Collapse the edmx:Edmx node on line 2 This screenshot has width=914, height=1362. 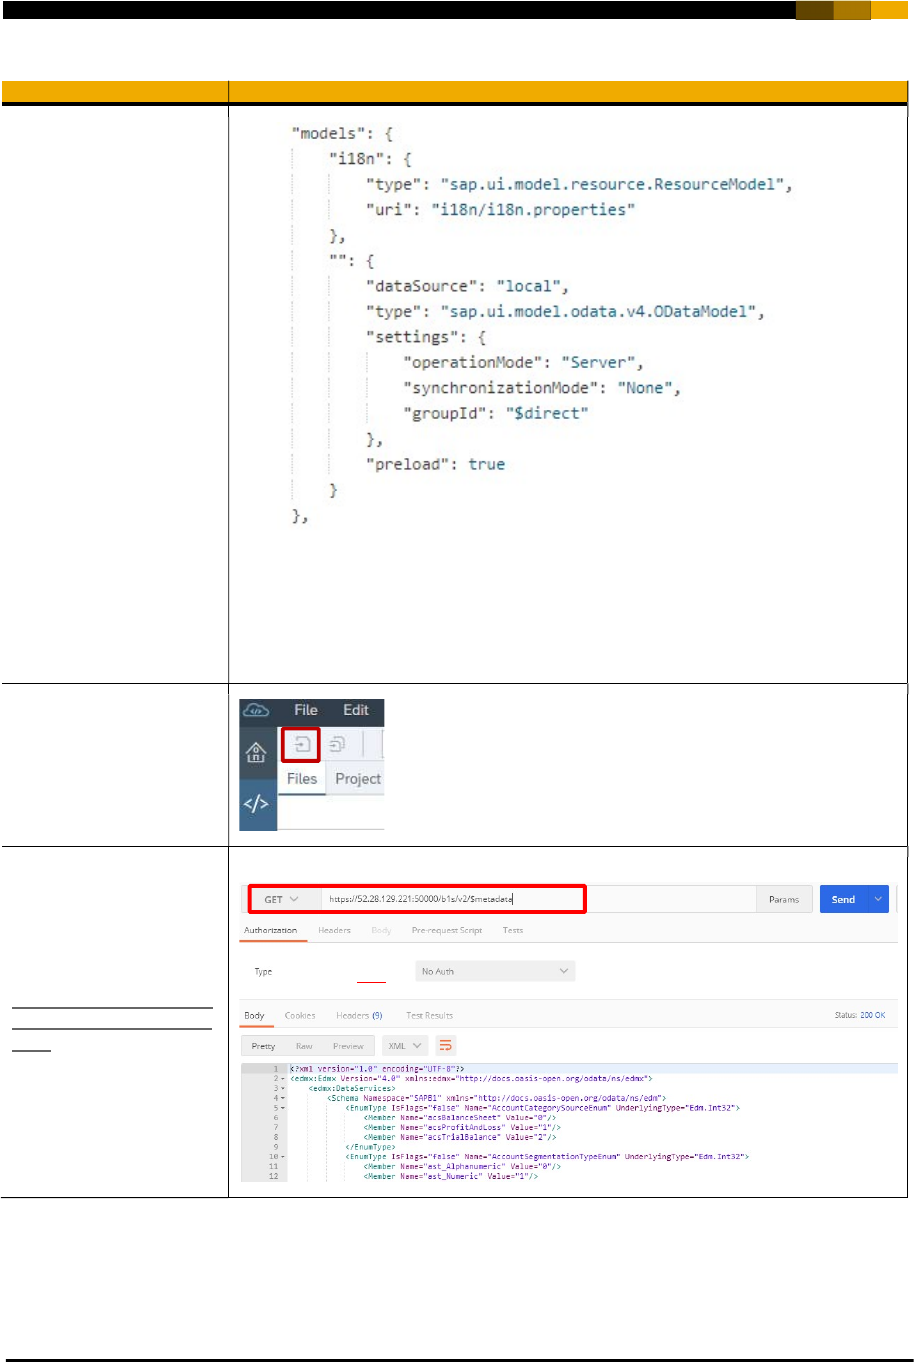point(285,1079)
